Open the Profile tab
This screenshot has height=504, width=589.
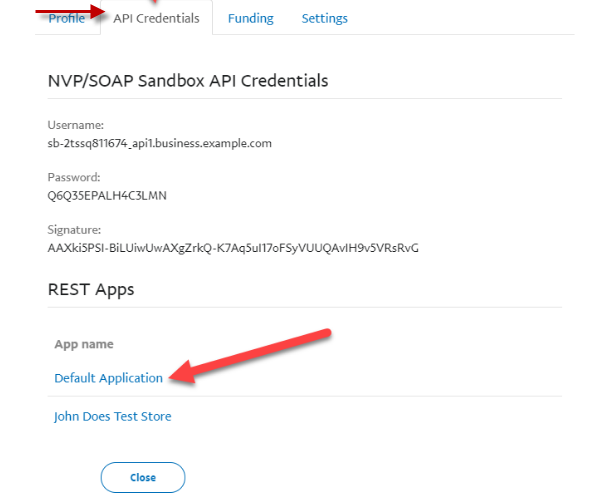coord(66,18)
